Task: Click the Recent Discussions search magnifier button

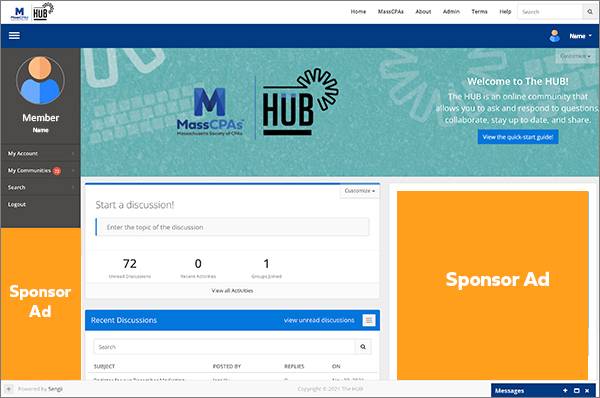Action: [363, 347]
